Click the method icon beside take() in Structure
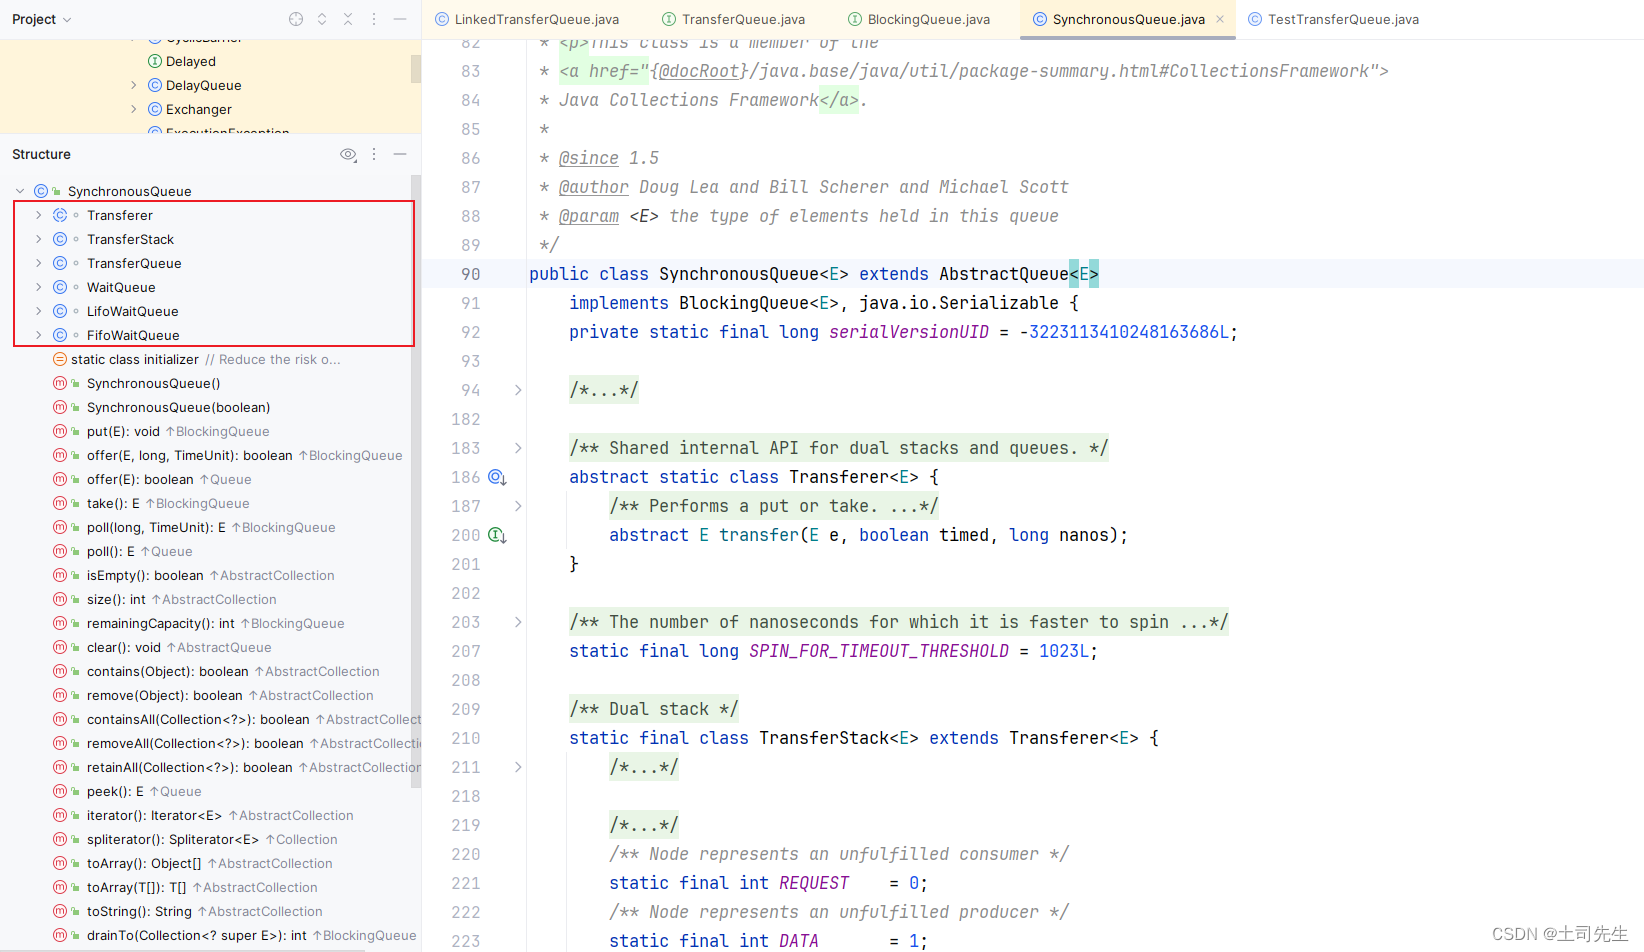This screenshot has height=952, width=1644. [60, 503]
